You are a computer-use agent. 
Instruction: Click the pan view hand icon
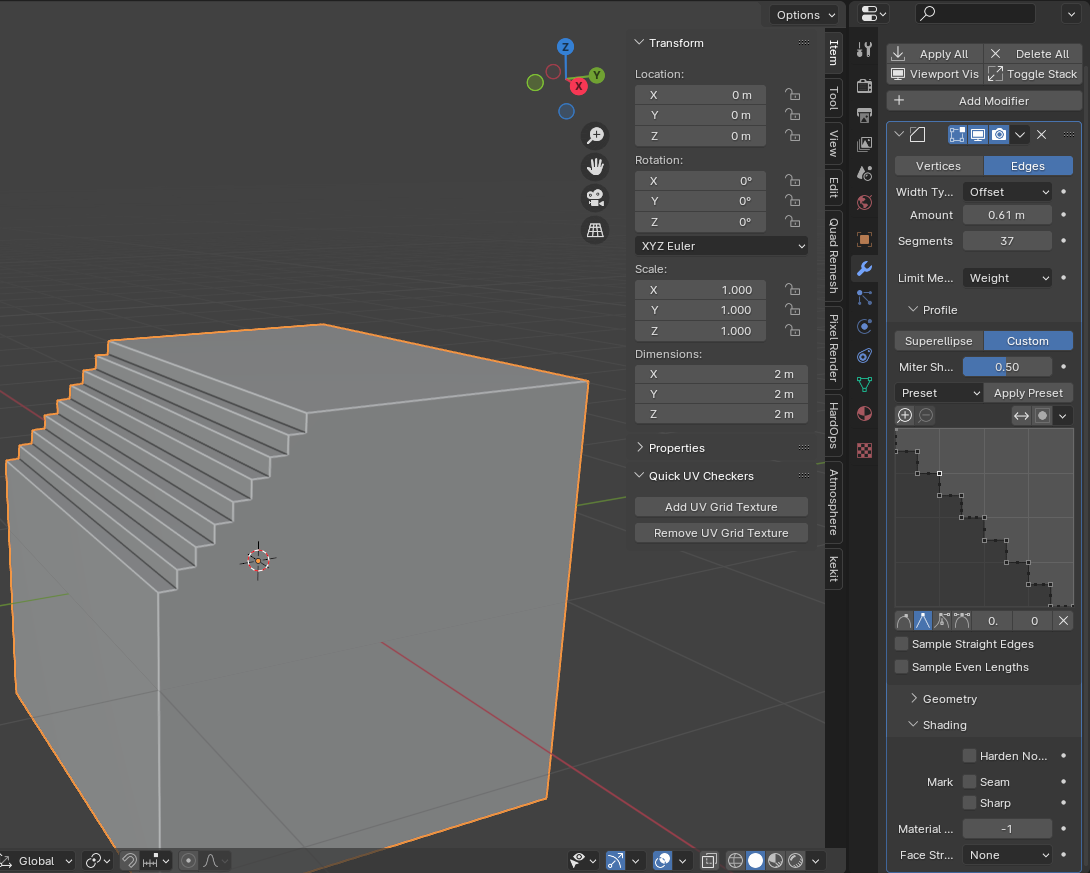point(595,166)
